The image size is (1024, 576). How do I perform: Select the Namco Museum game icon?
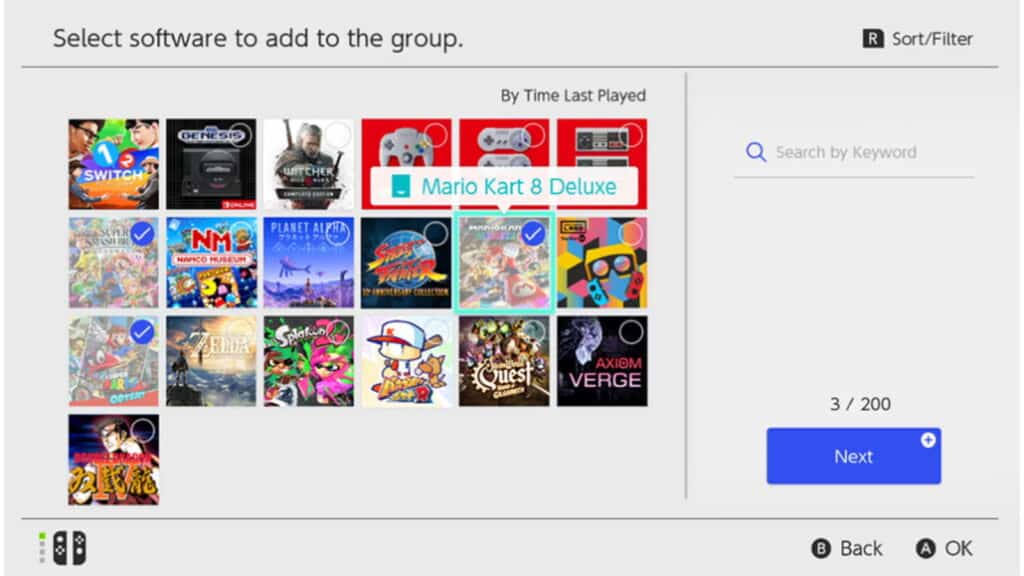[211, 262]
